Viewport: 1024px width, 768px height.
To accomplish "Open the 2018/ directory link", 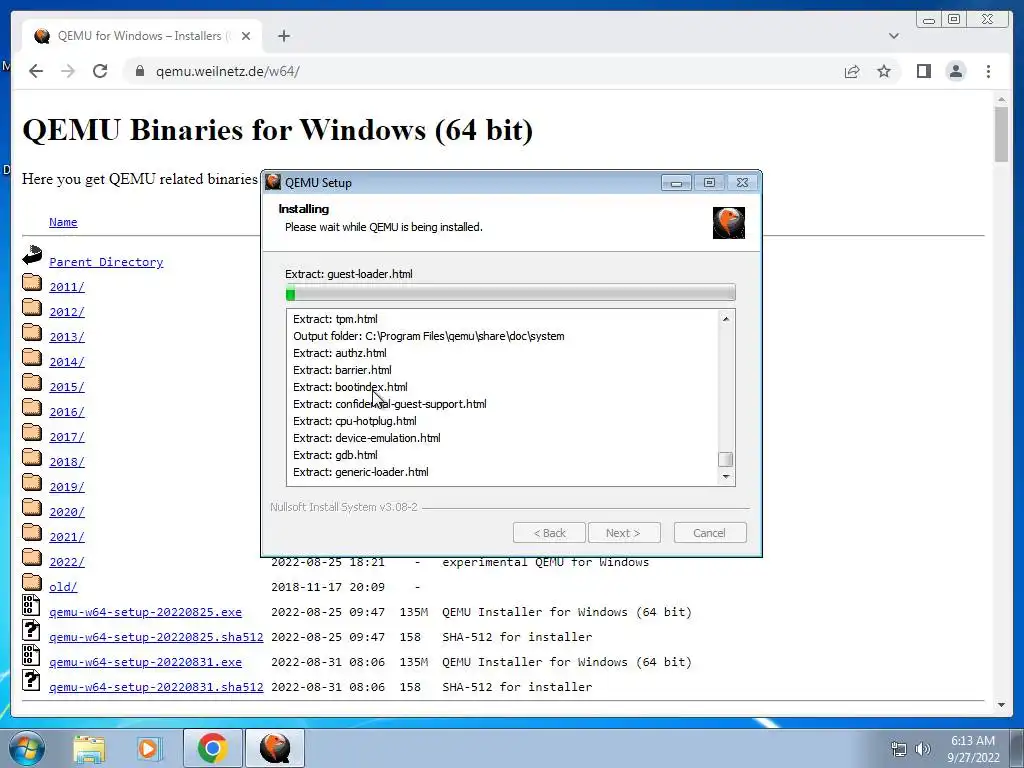I will click(x=67, y=462).
